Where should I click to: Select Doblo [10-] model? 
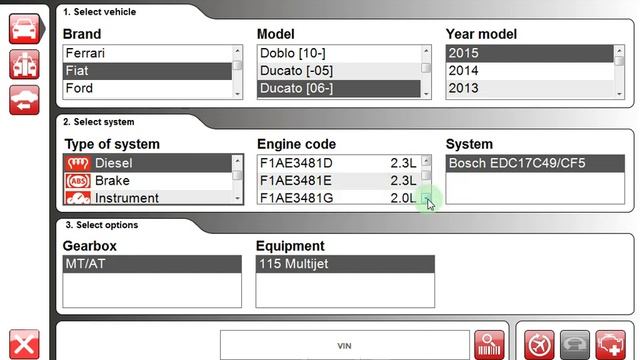point(339,53)
